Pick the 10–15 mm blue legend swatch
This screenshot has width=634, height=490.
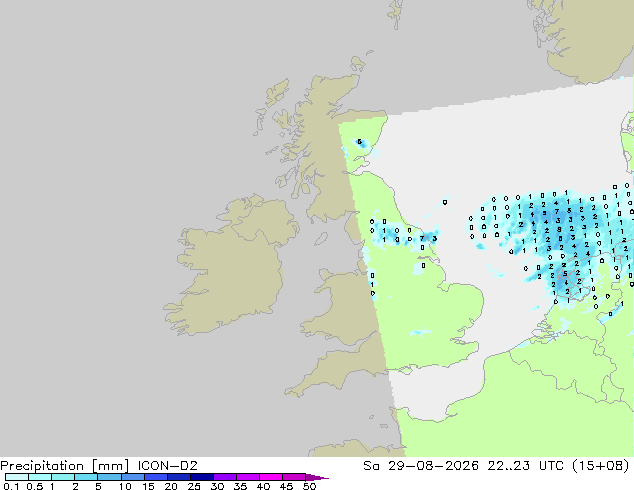tap(132, 477)
